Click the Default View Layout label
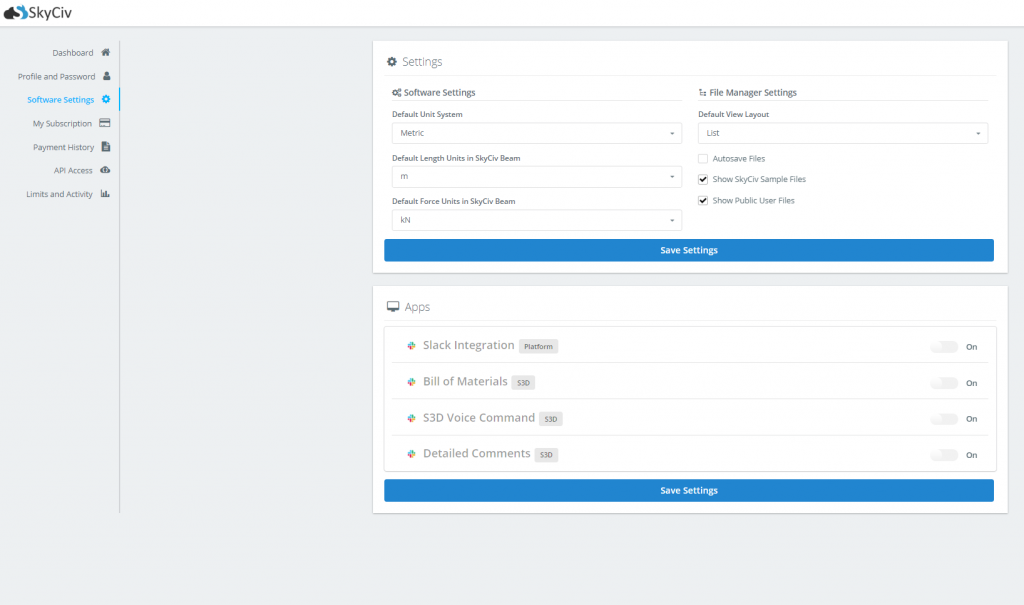Image resolution: width=1024 pixels, height=605 pixels. [x=733, y=114]
